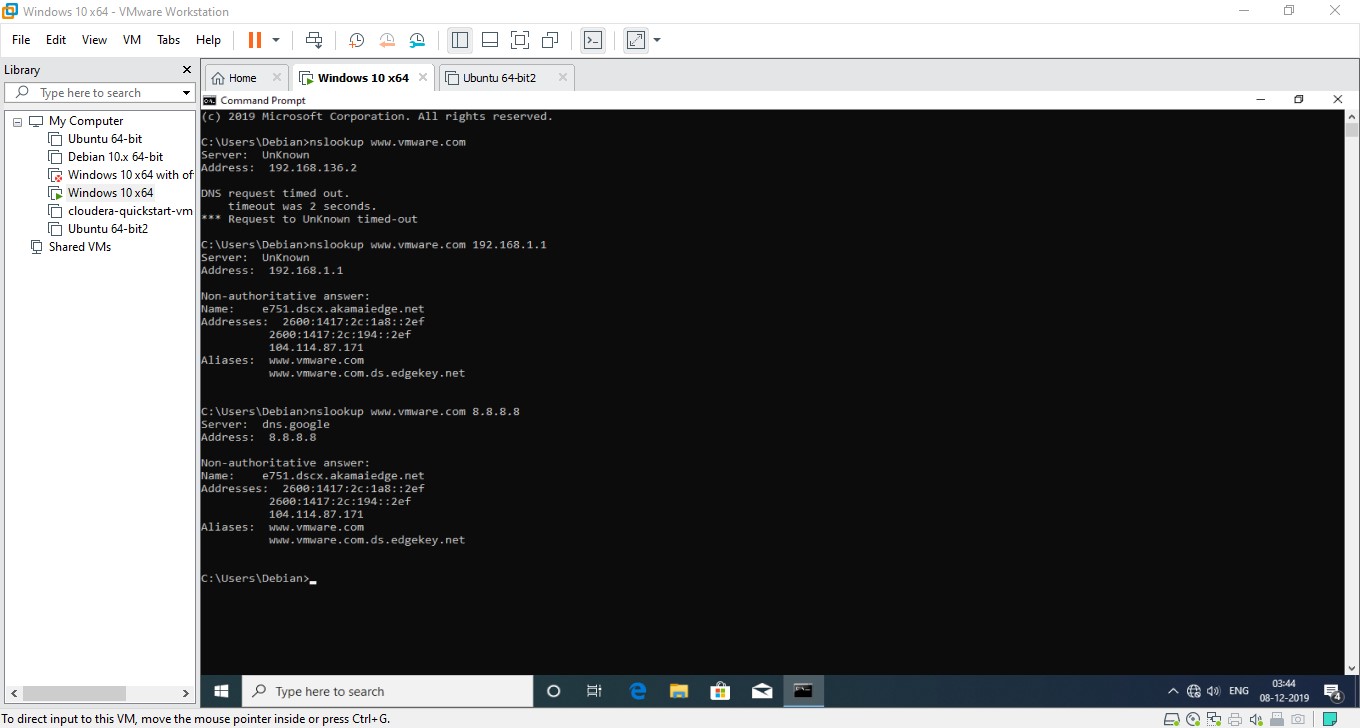Suspend the virtual machine

pos(256,40)
